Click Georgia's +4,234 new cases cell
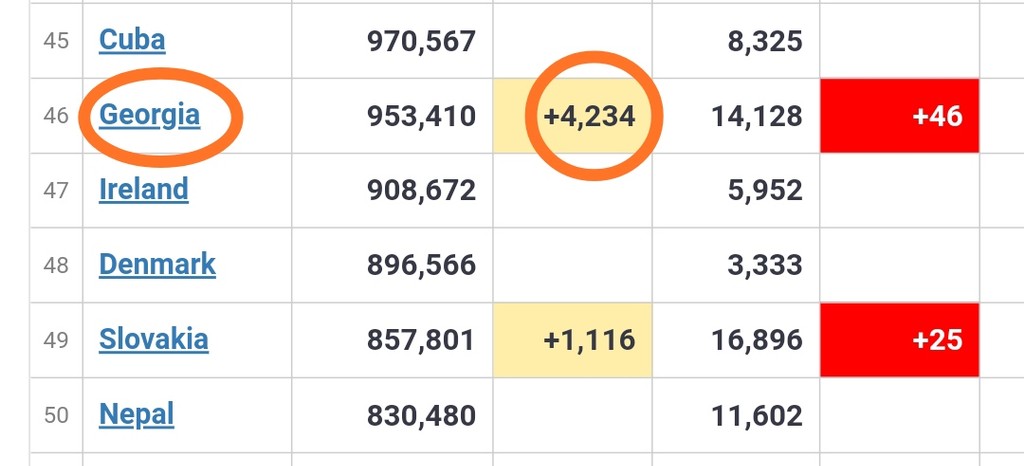The image size is (1024, 466). tap(589, 116)
